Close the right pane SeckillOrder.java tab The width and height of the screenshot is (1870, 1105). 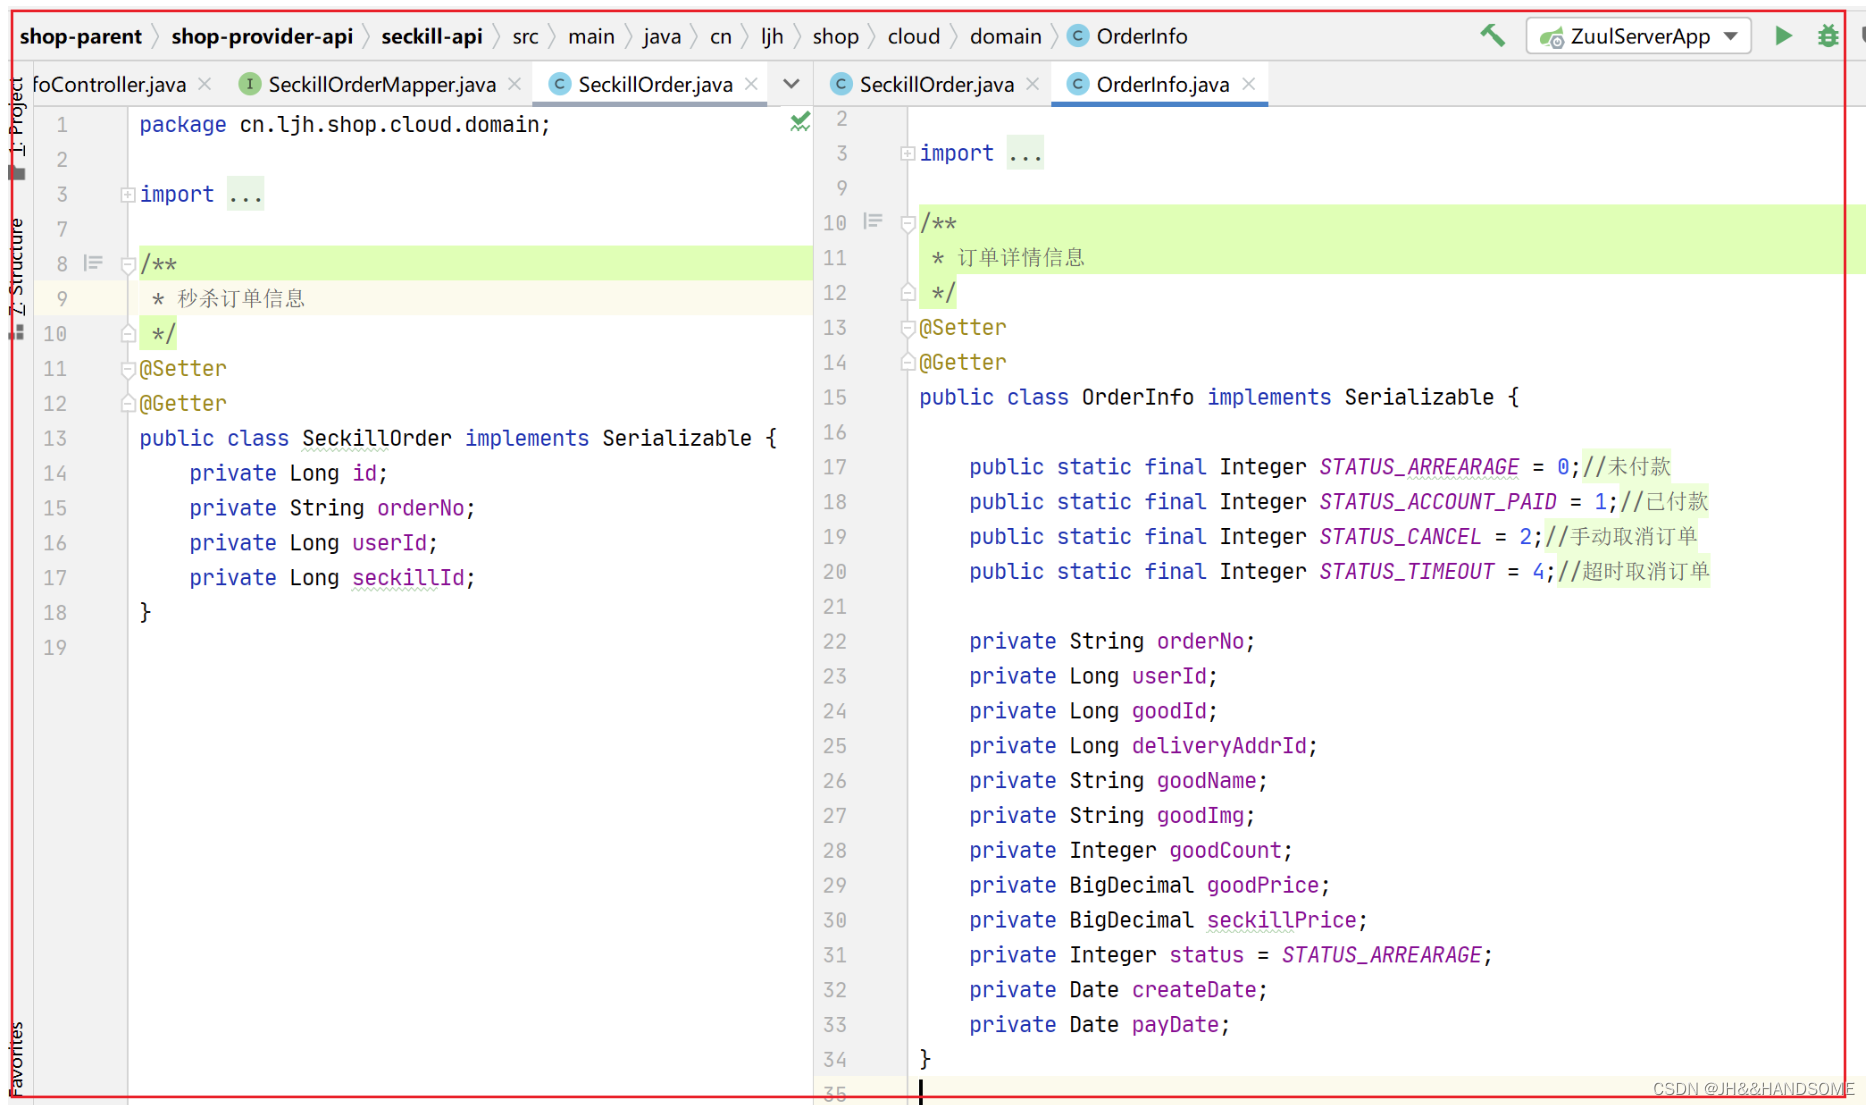pos(1032,84)
